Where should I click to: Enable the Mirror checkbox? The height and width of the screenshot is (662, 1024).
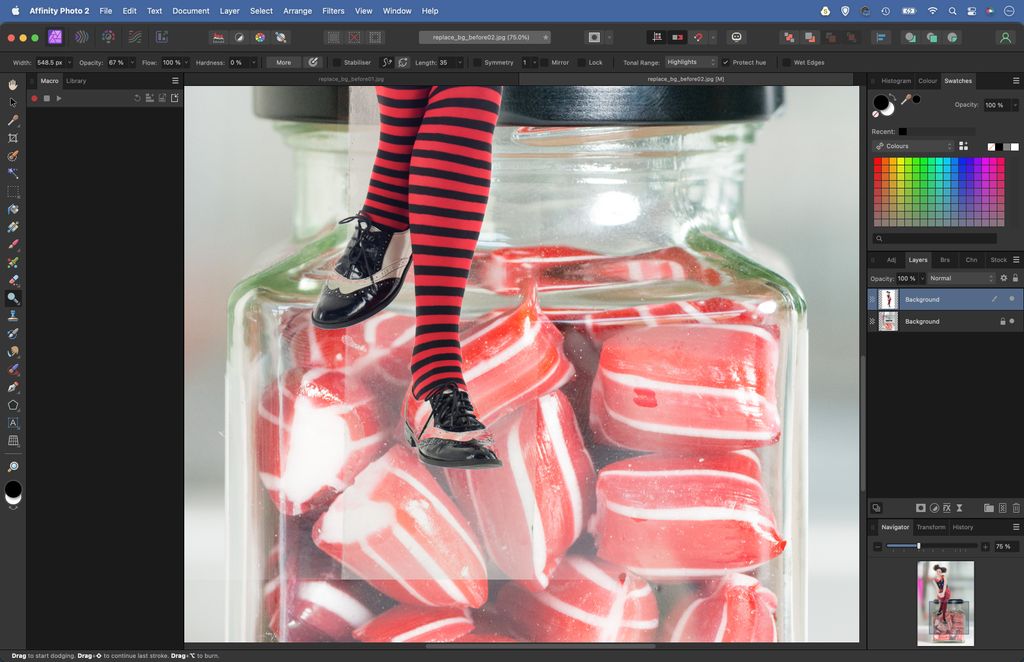tap(544, 63)
